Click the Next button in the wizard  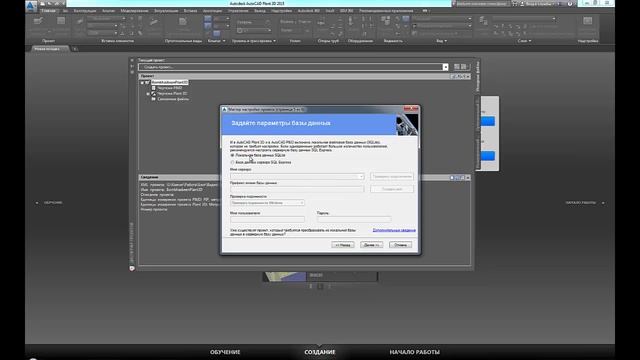371,245
